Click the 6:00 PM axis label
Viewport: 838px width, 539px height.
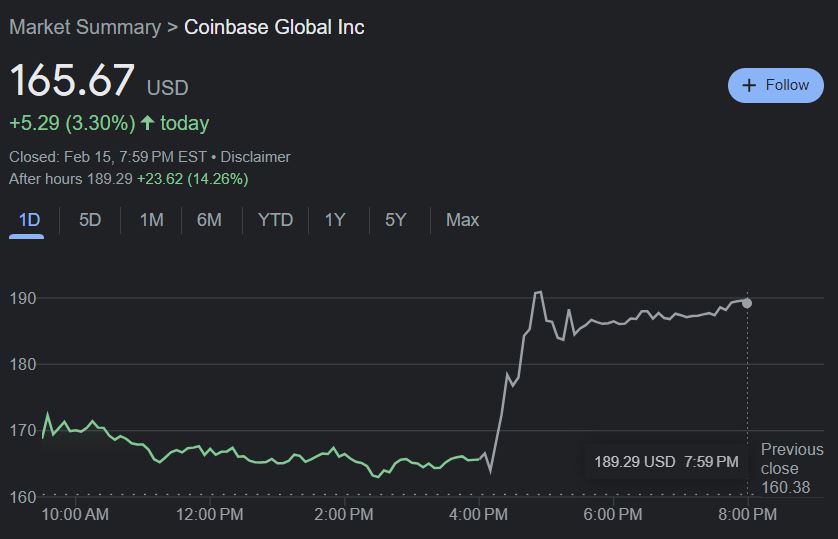click(612, 514)
